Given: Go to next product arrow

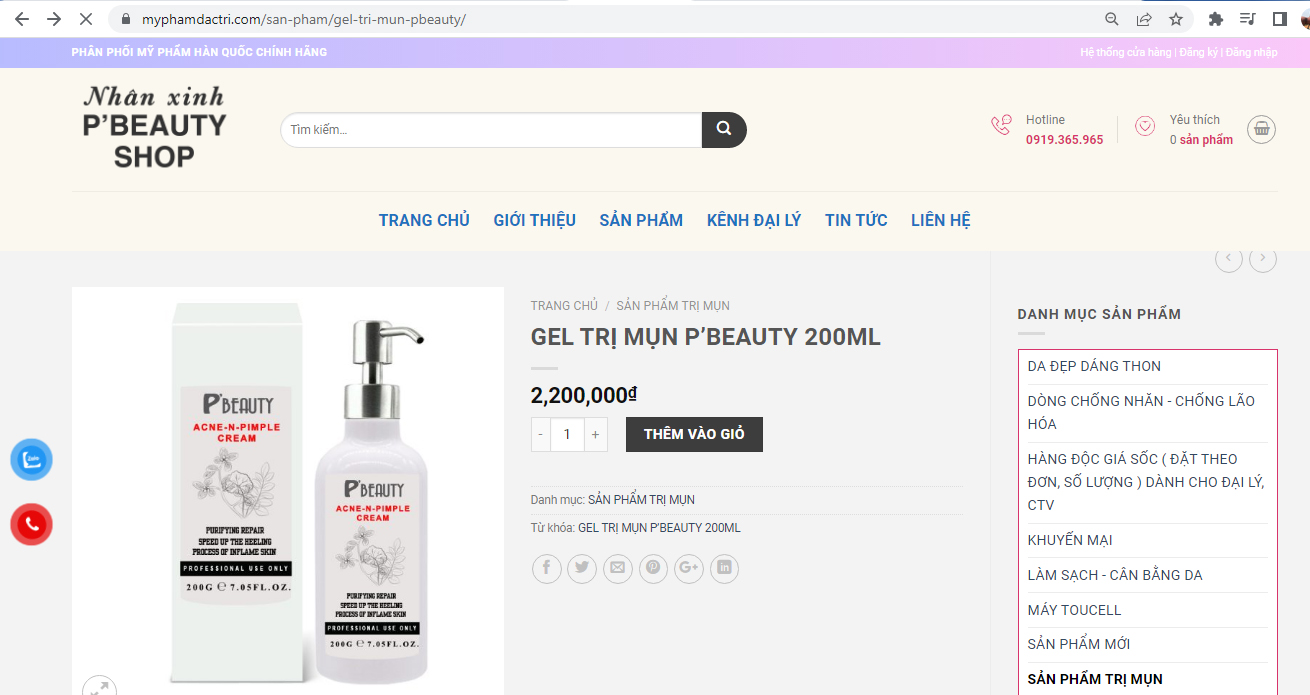Looking at the screenshot, I should coord(1263,259).
